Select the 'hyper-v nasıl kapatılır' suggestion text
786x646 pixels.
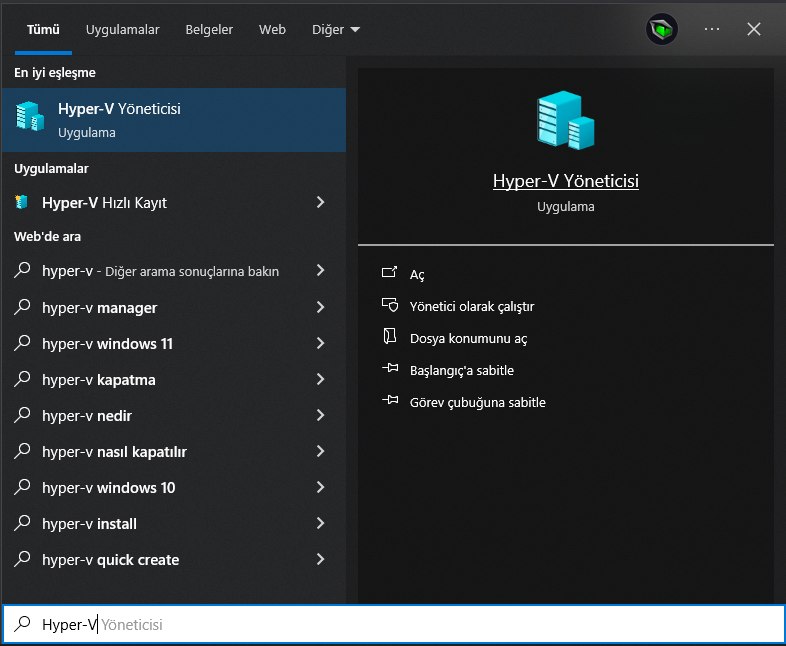(x=114, y=452)
